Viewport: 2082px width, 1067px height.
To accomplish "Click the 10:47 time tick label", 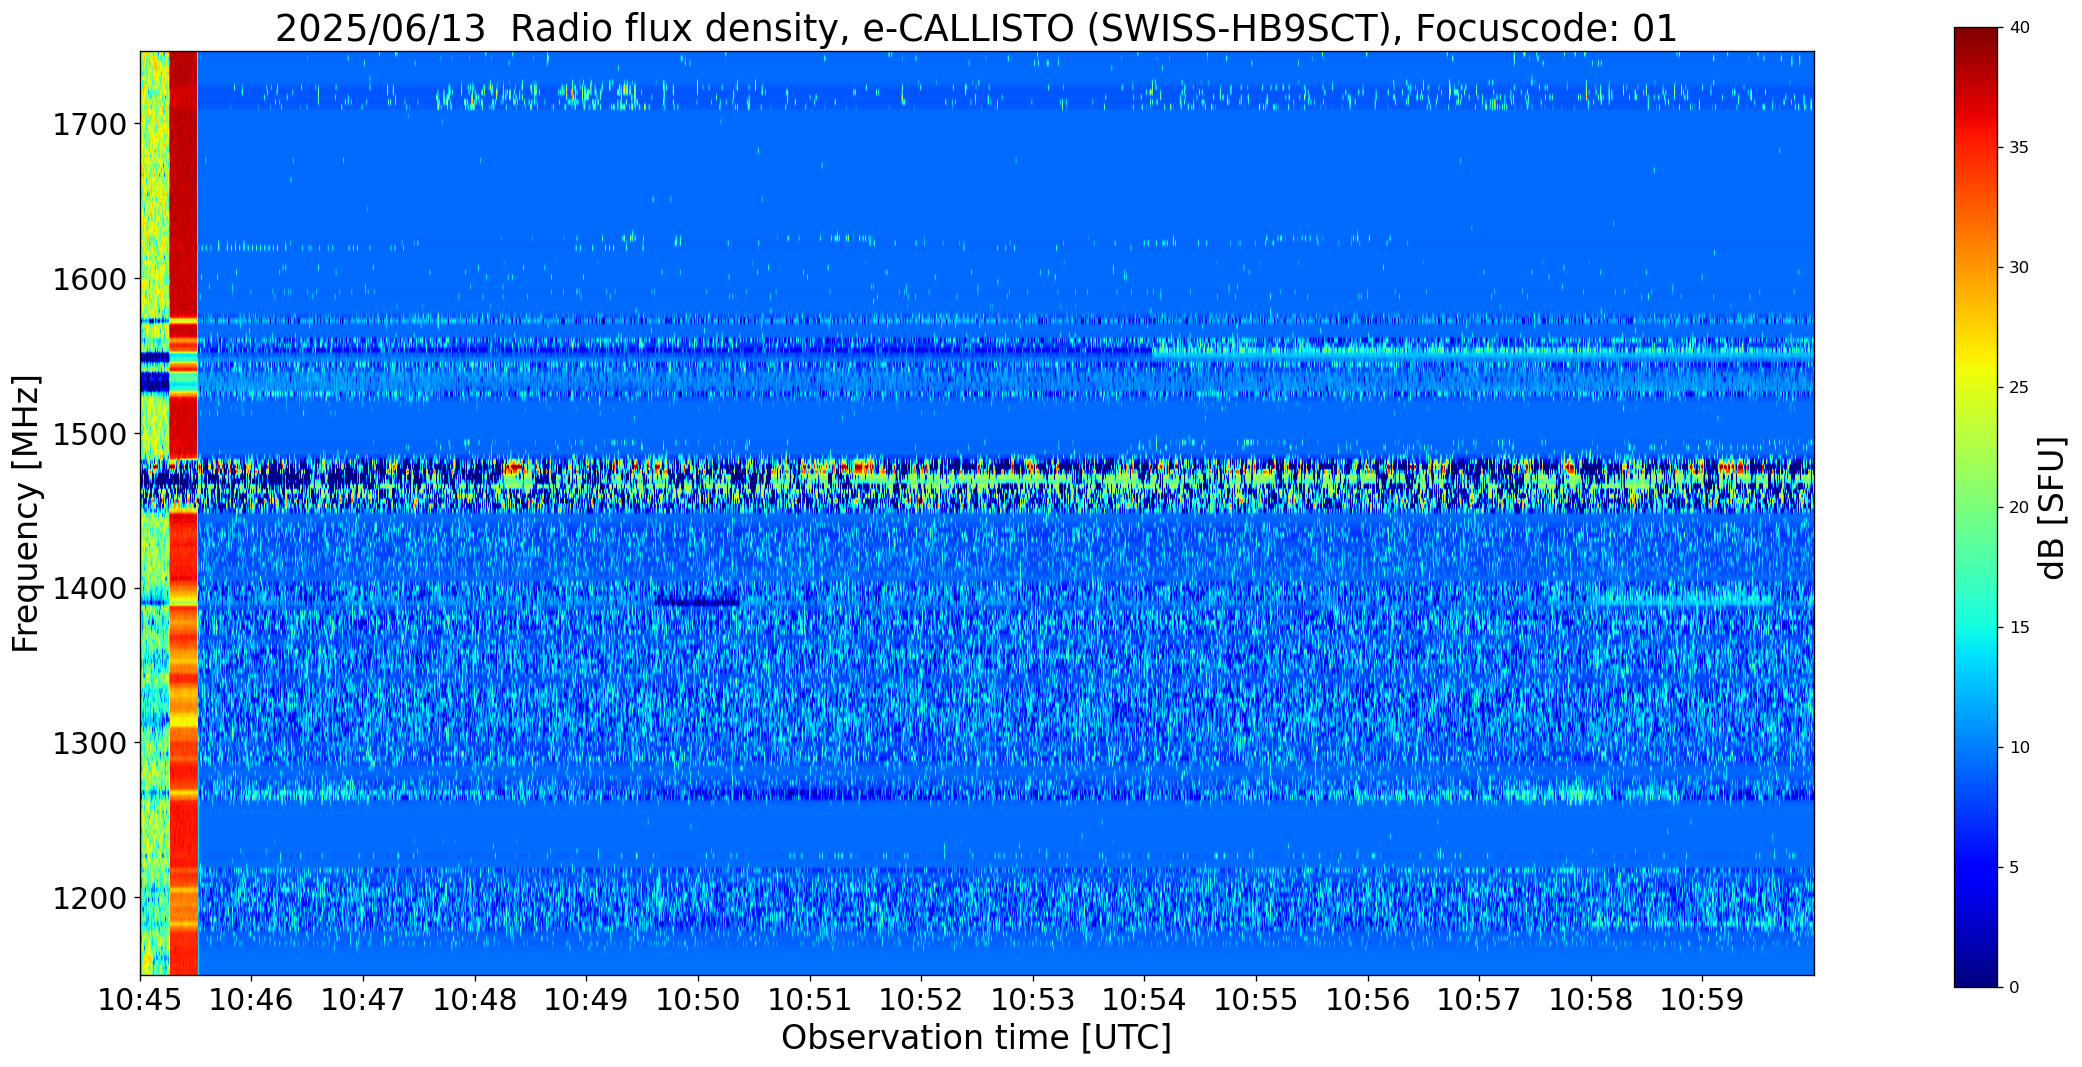I will (363, 999).
